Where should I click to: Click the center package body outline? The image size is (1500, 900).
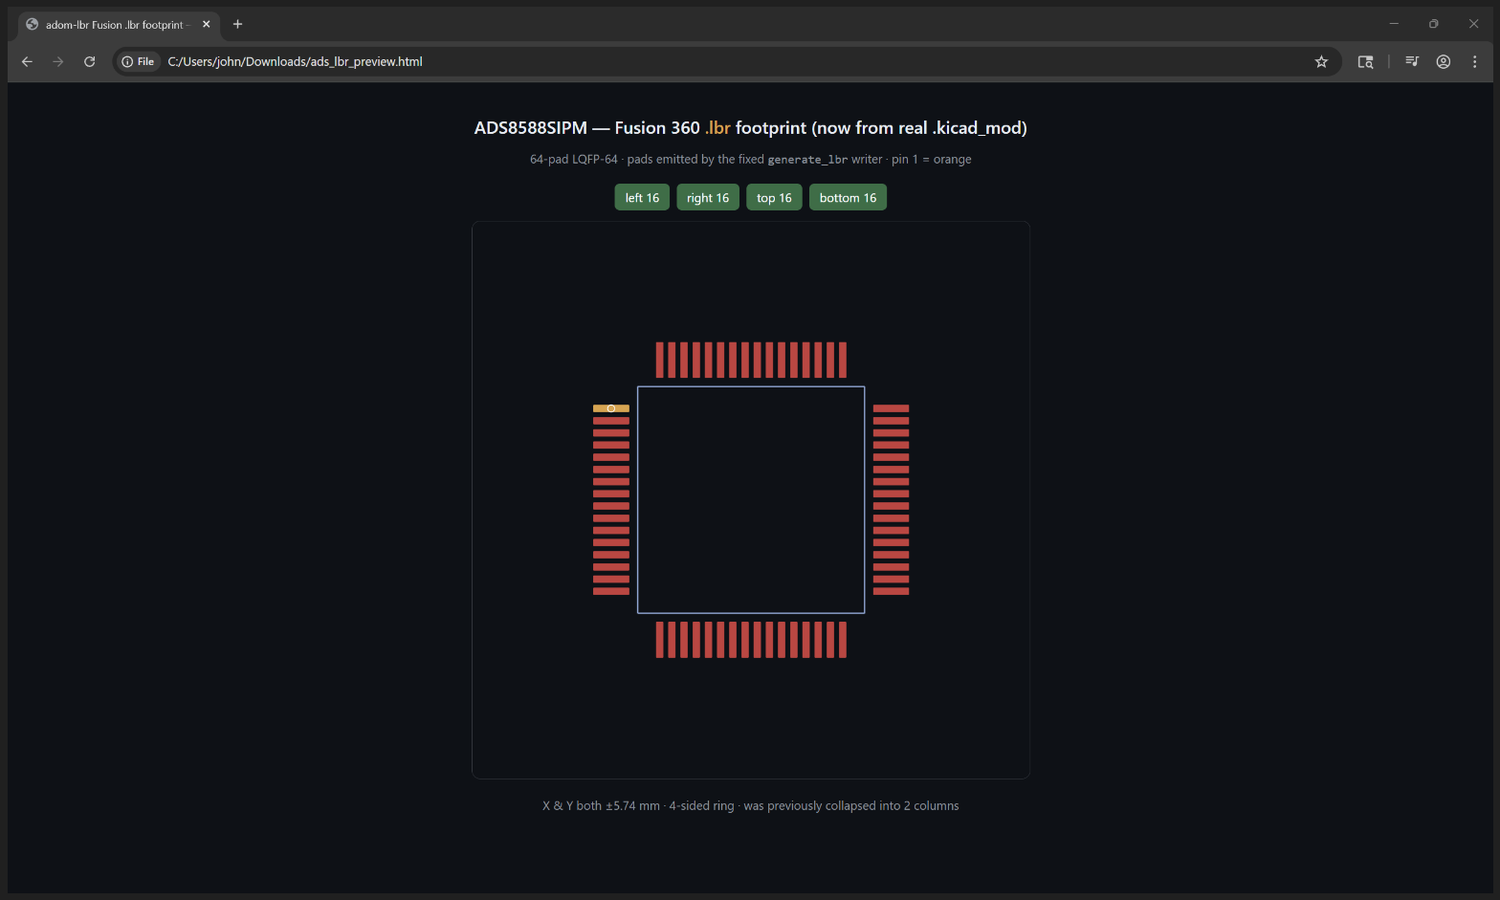(751, 500)
